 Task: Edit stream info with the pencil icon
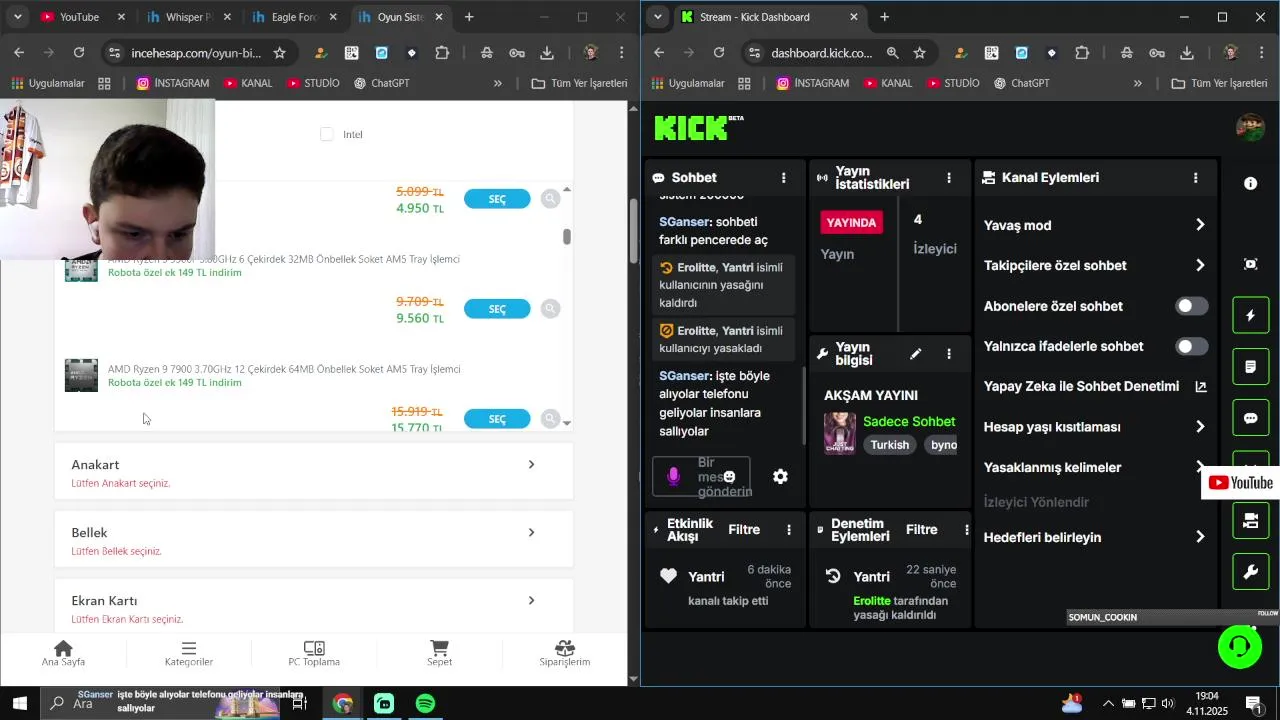(915, 354)
